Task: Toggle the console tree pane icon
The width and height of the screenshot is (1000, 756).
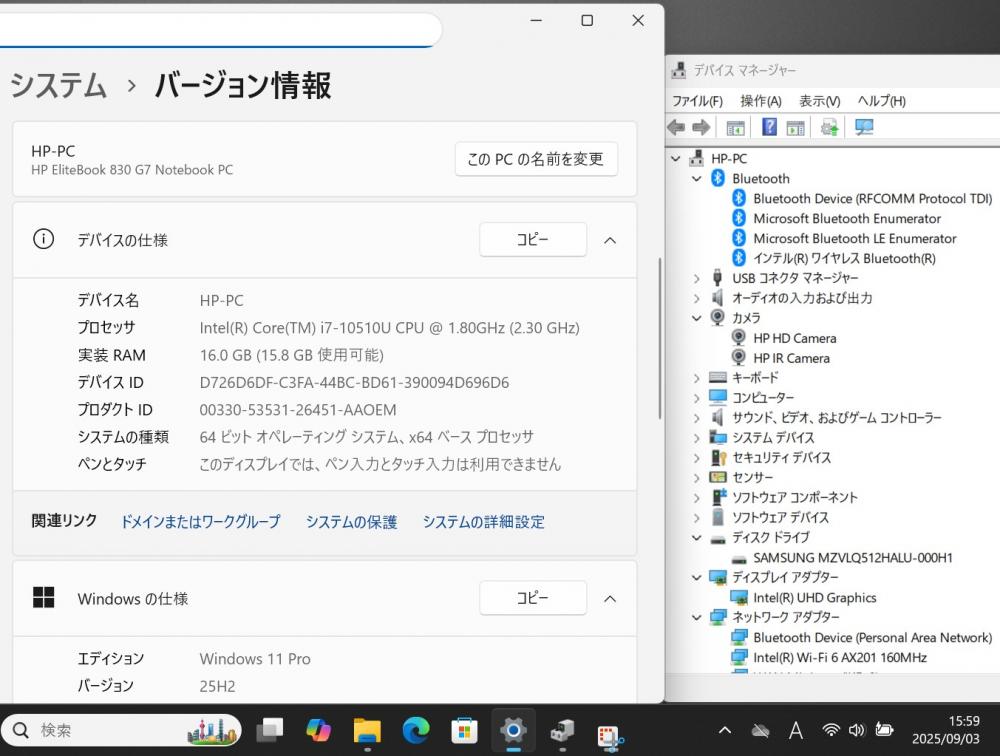Action: pos(735,128)
